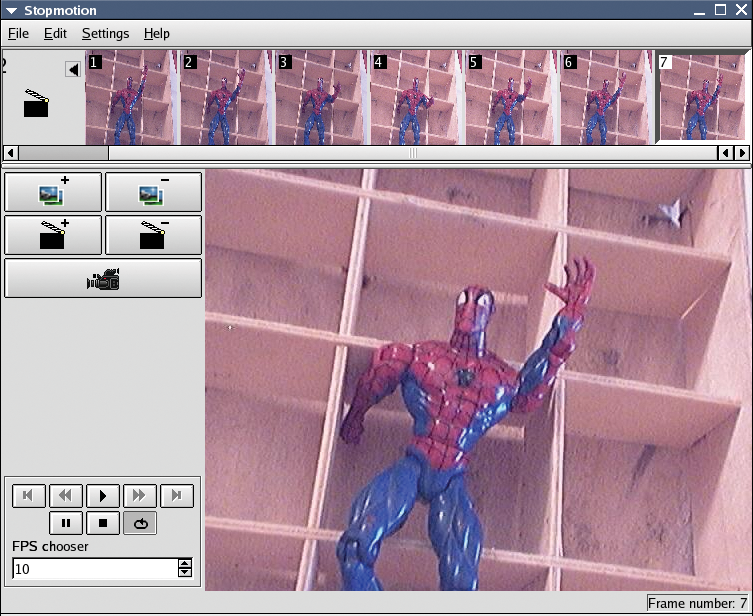This screenshot has width=753, height=616.
Task: Toggle loop playback button
Action: (x=140, y=523)
